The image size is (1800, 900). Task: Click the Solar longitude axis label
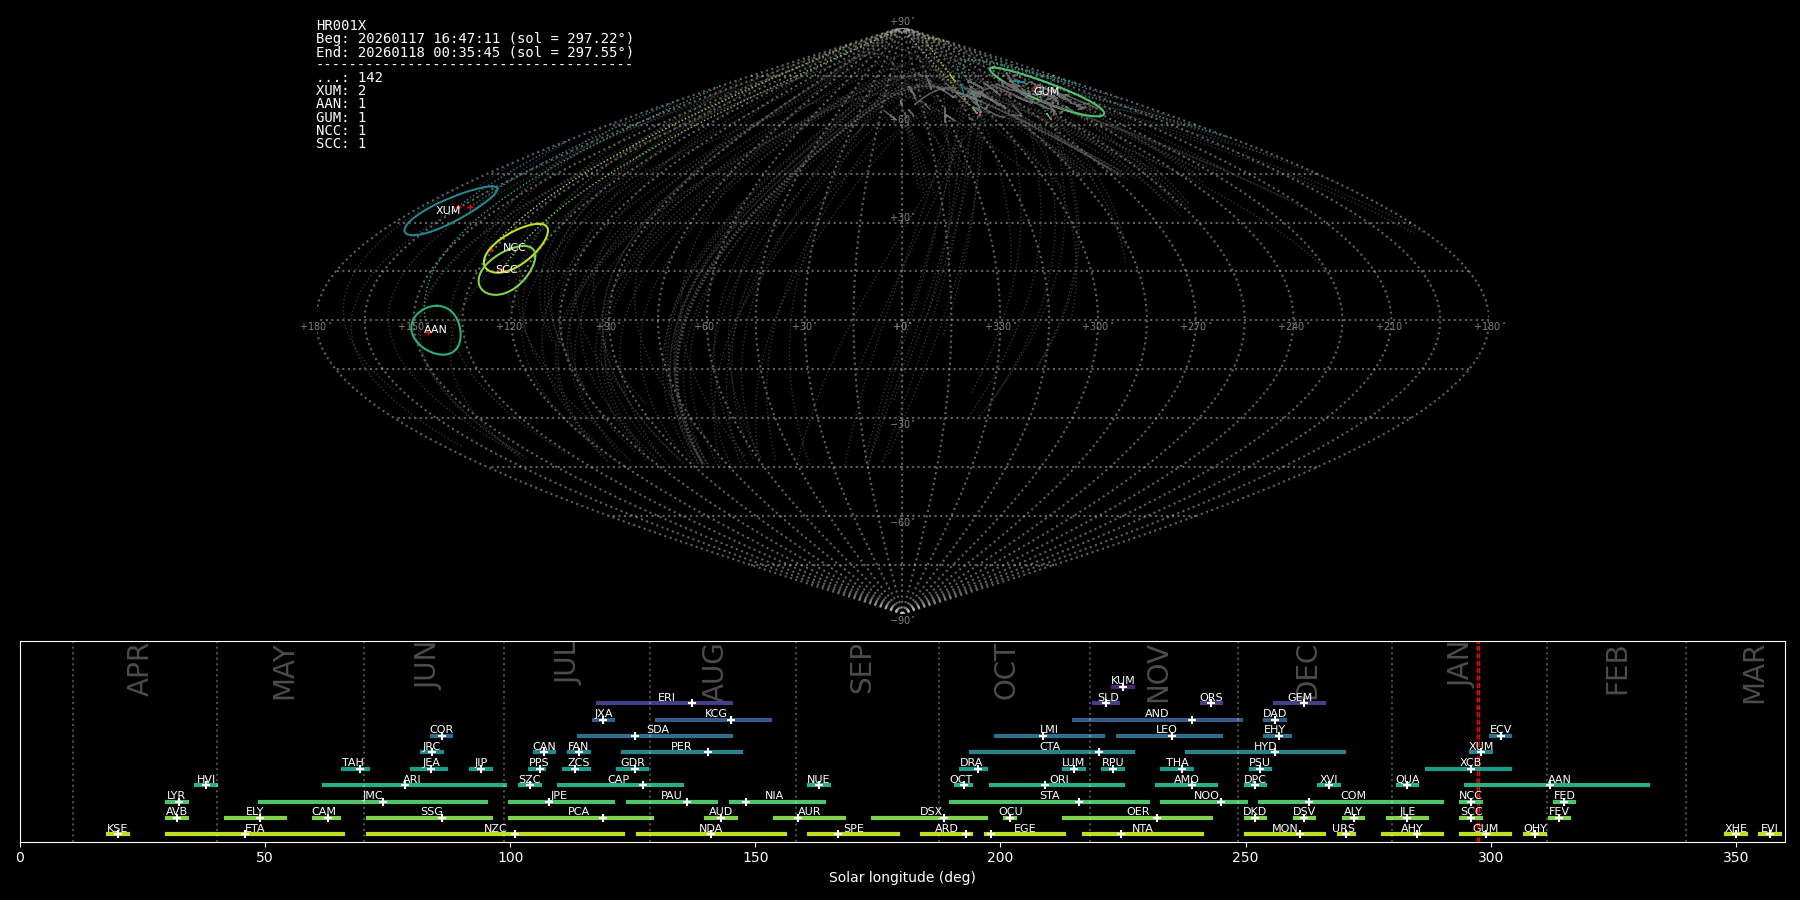[x=902, y=878]
